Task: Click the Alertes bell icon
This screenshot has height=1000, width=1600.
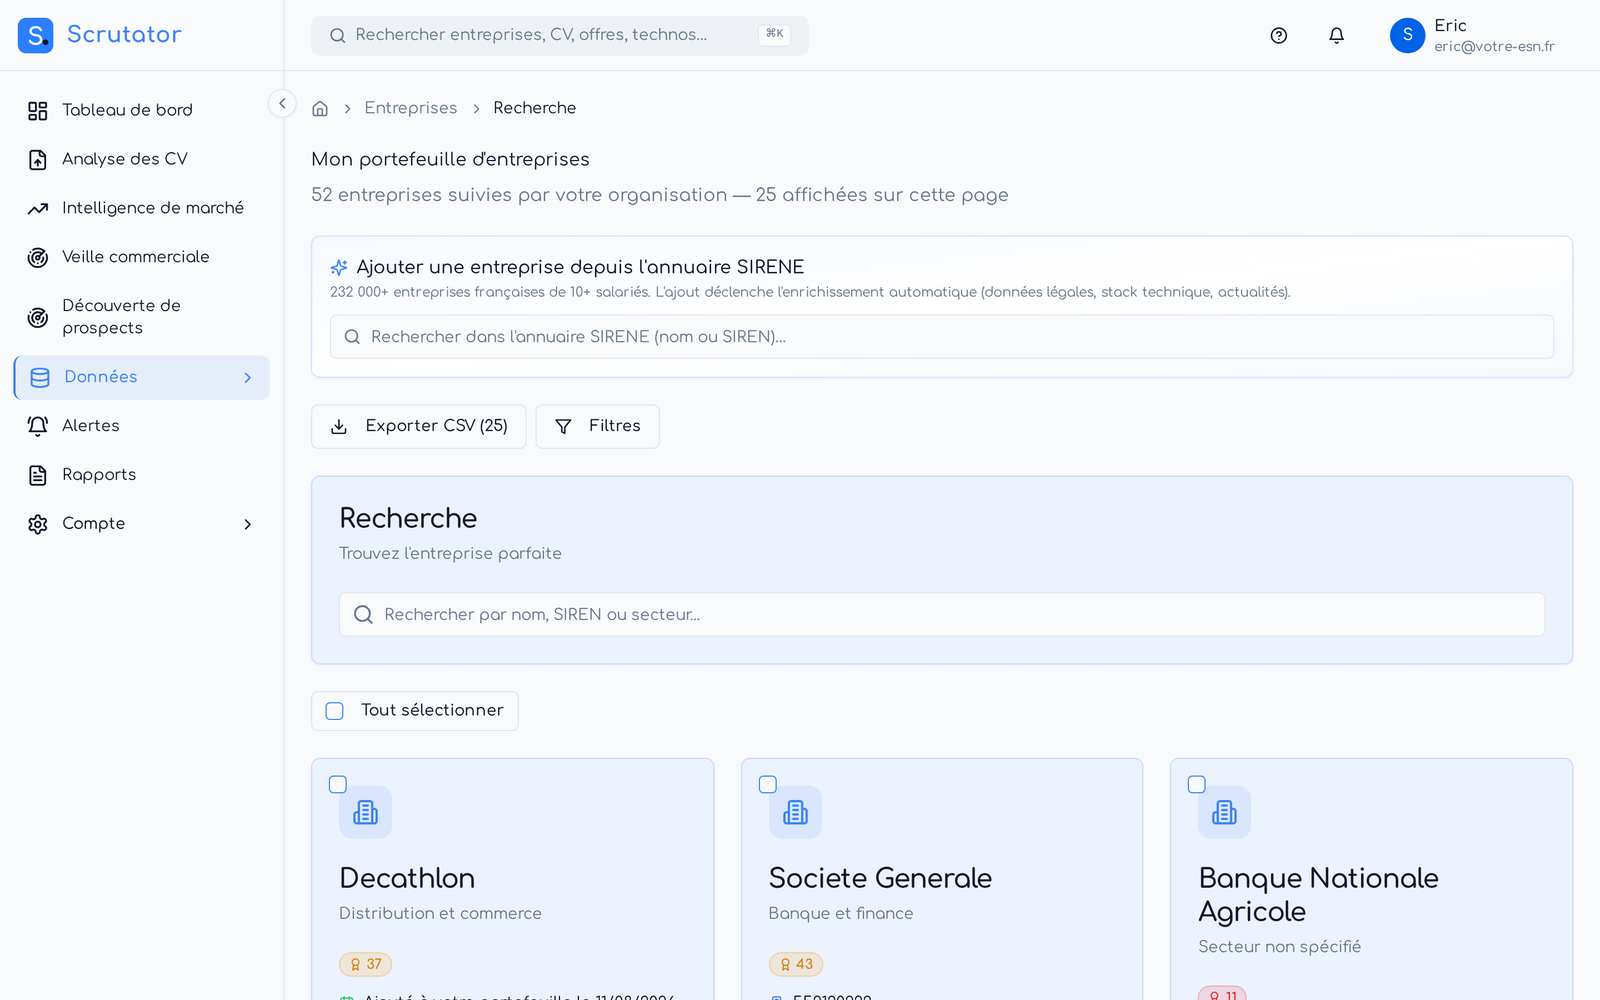Action: click(x=38, y=426)
